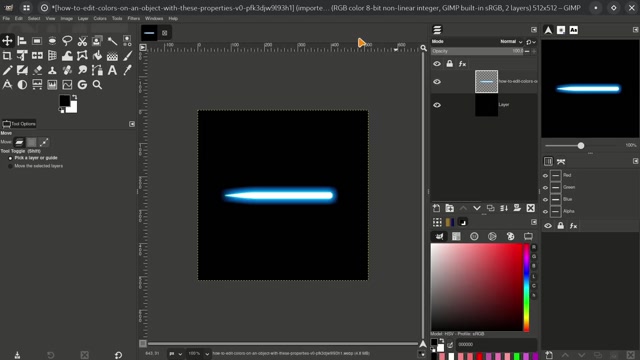
Task: Select the Paintbrush tool
Action: click(127, 55)
